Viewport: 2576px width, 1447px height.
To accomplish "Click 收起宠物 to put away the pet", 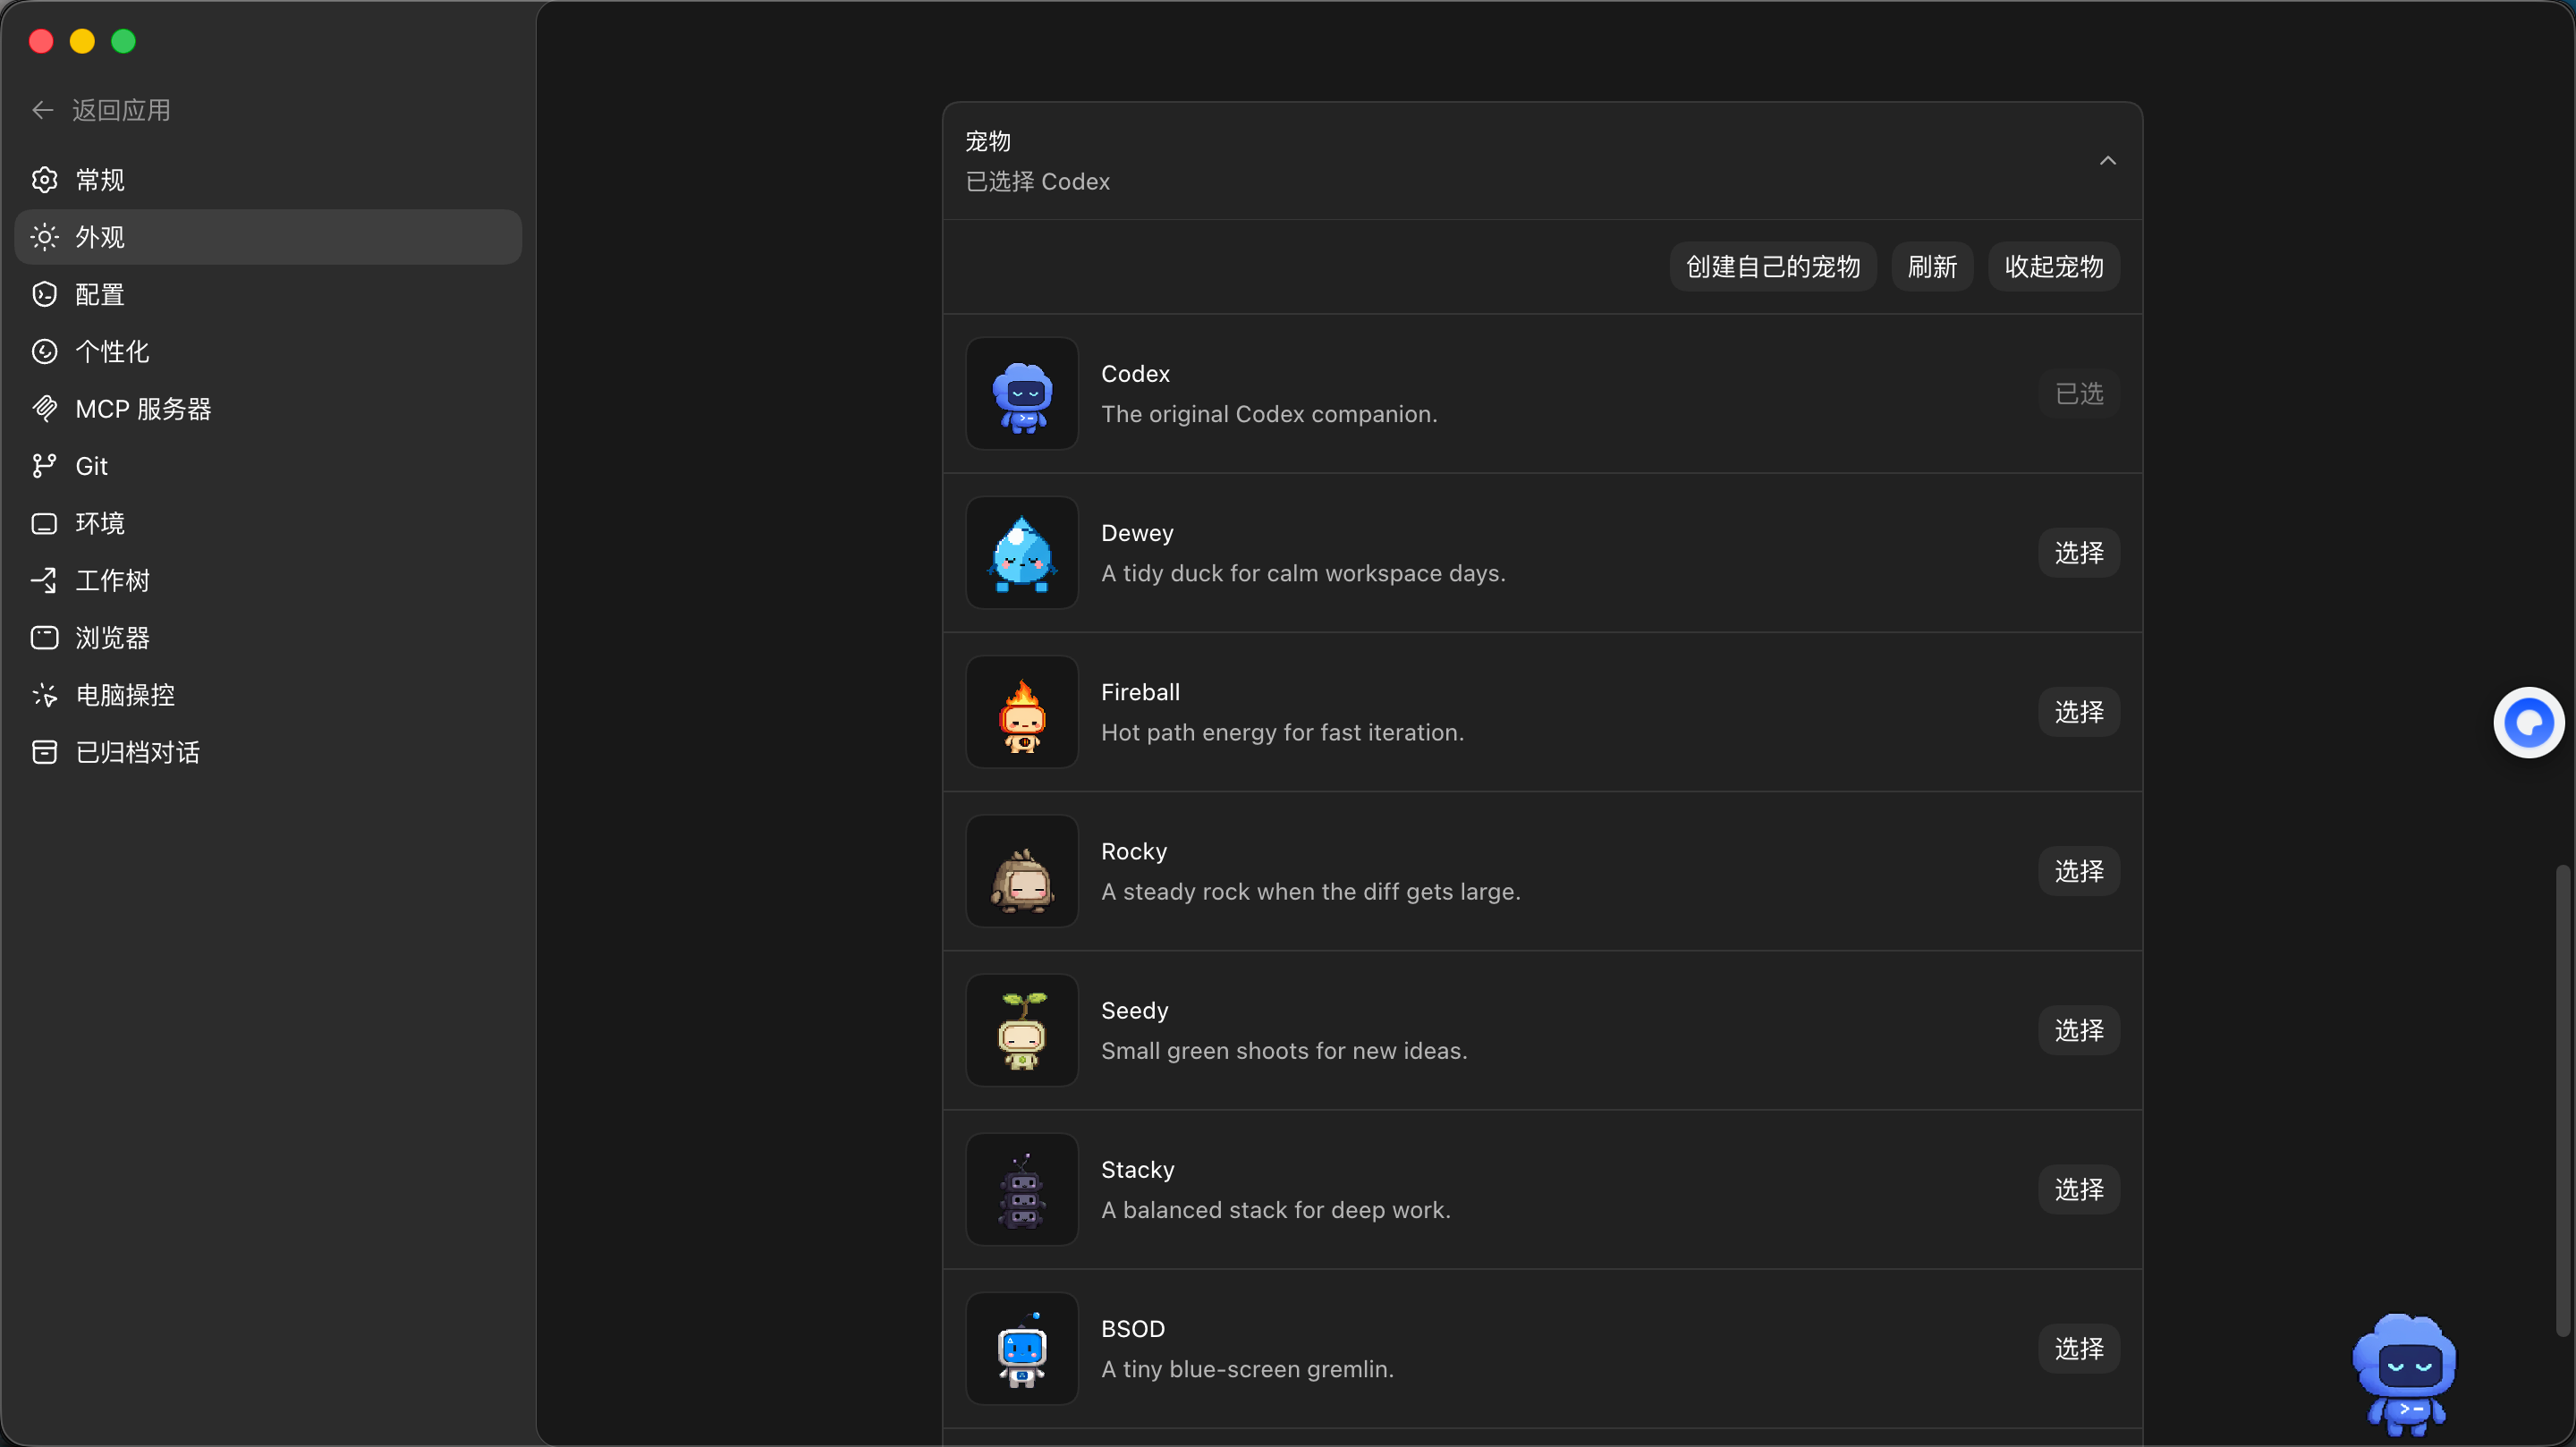I will (x=2054, y=267).
